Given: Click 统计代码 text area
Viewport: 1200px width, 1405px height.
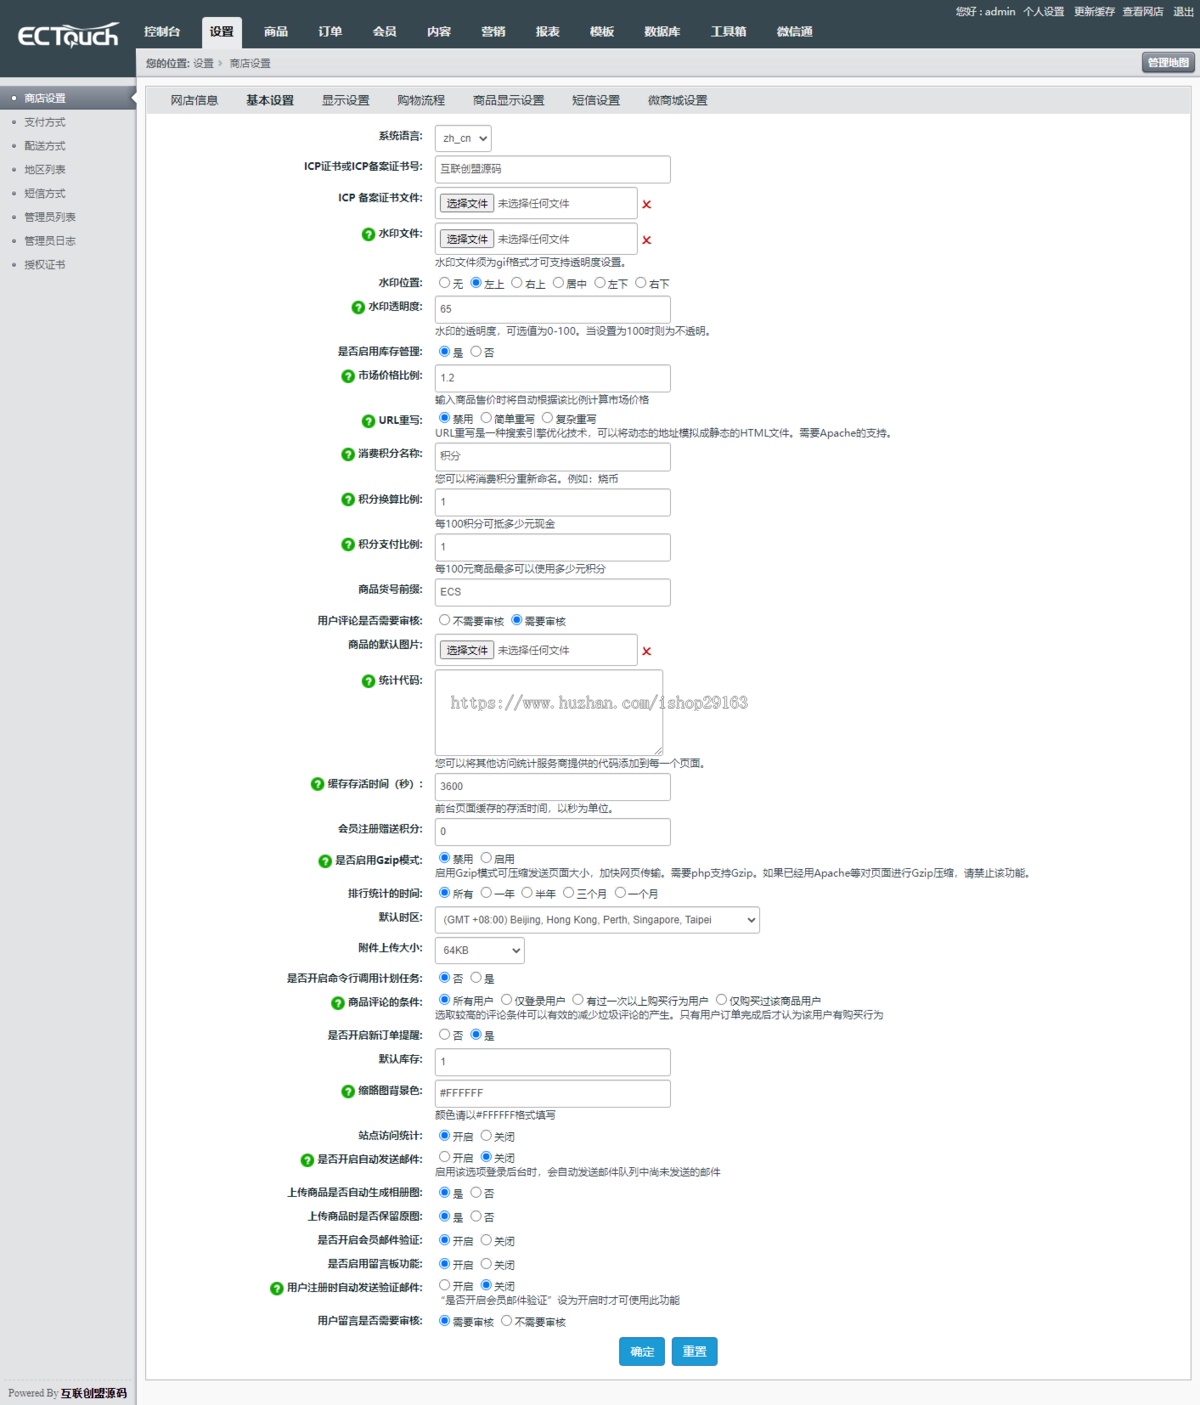Looking at the screenshot, I should click(x=548, y=712).
